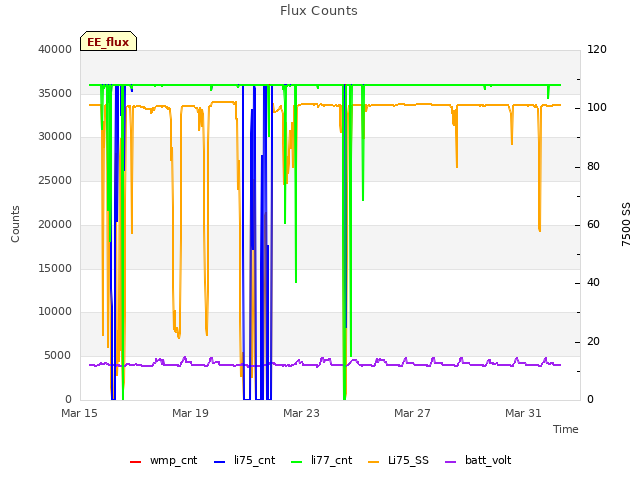Screen dimensions: 640x480
Task: Click the 40000 left axis value
Action: pos(55,49)
